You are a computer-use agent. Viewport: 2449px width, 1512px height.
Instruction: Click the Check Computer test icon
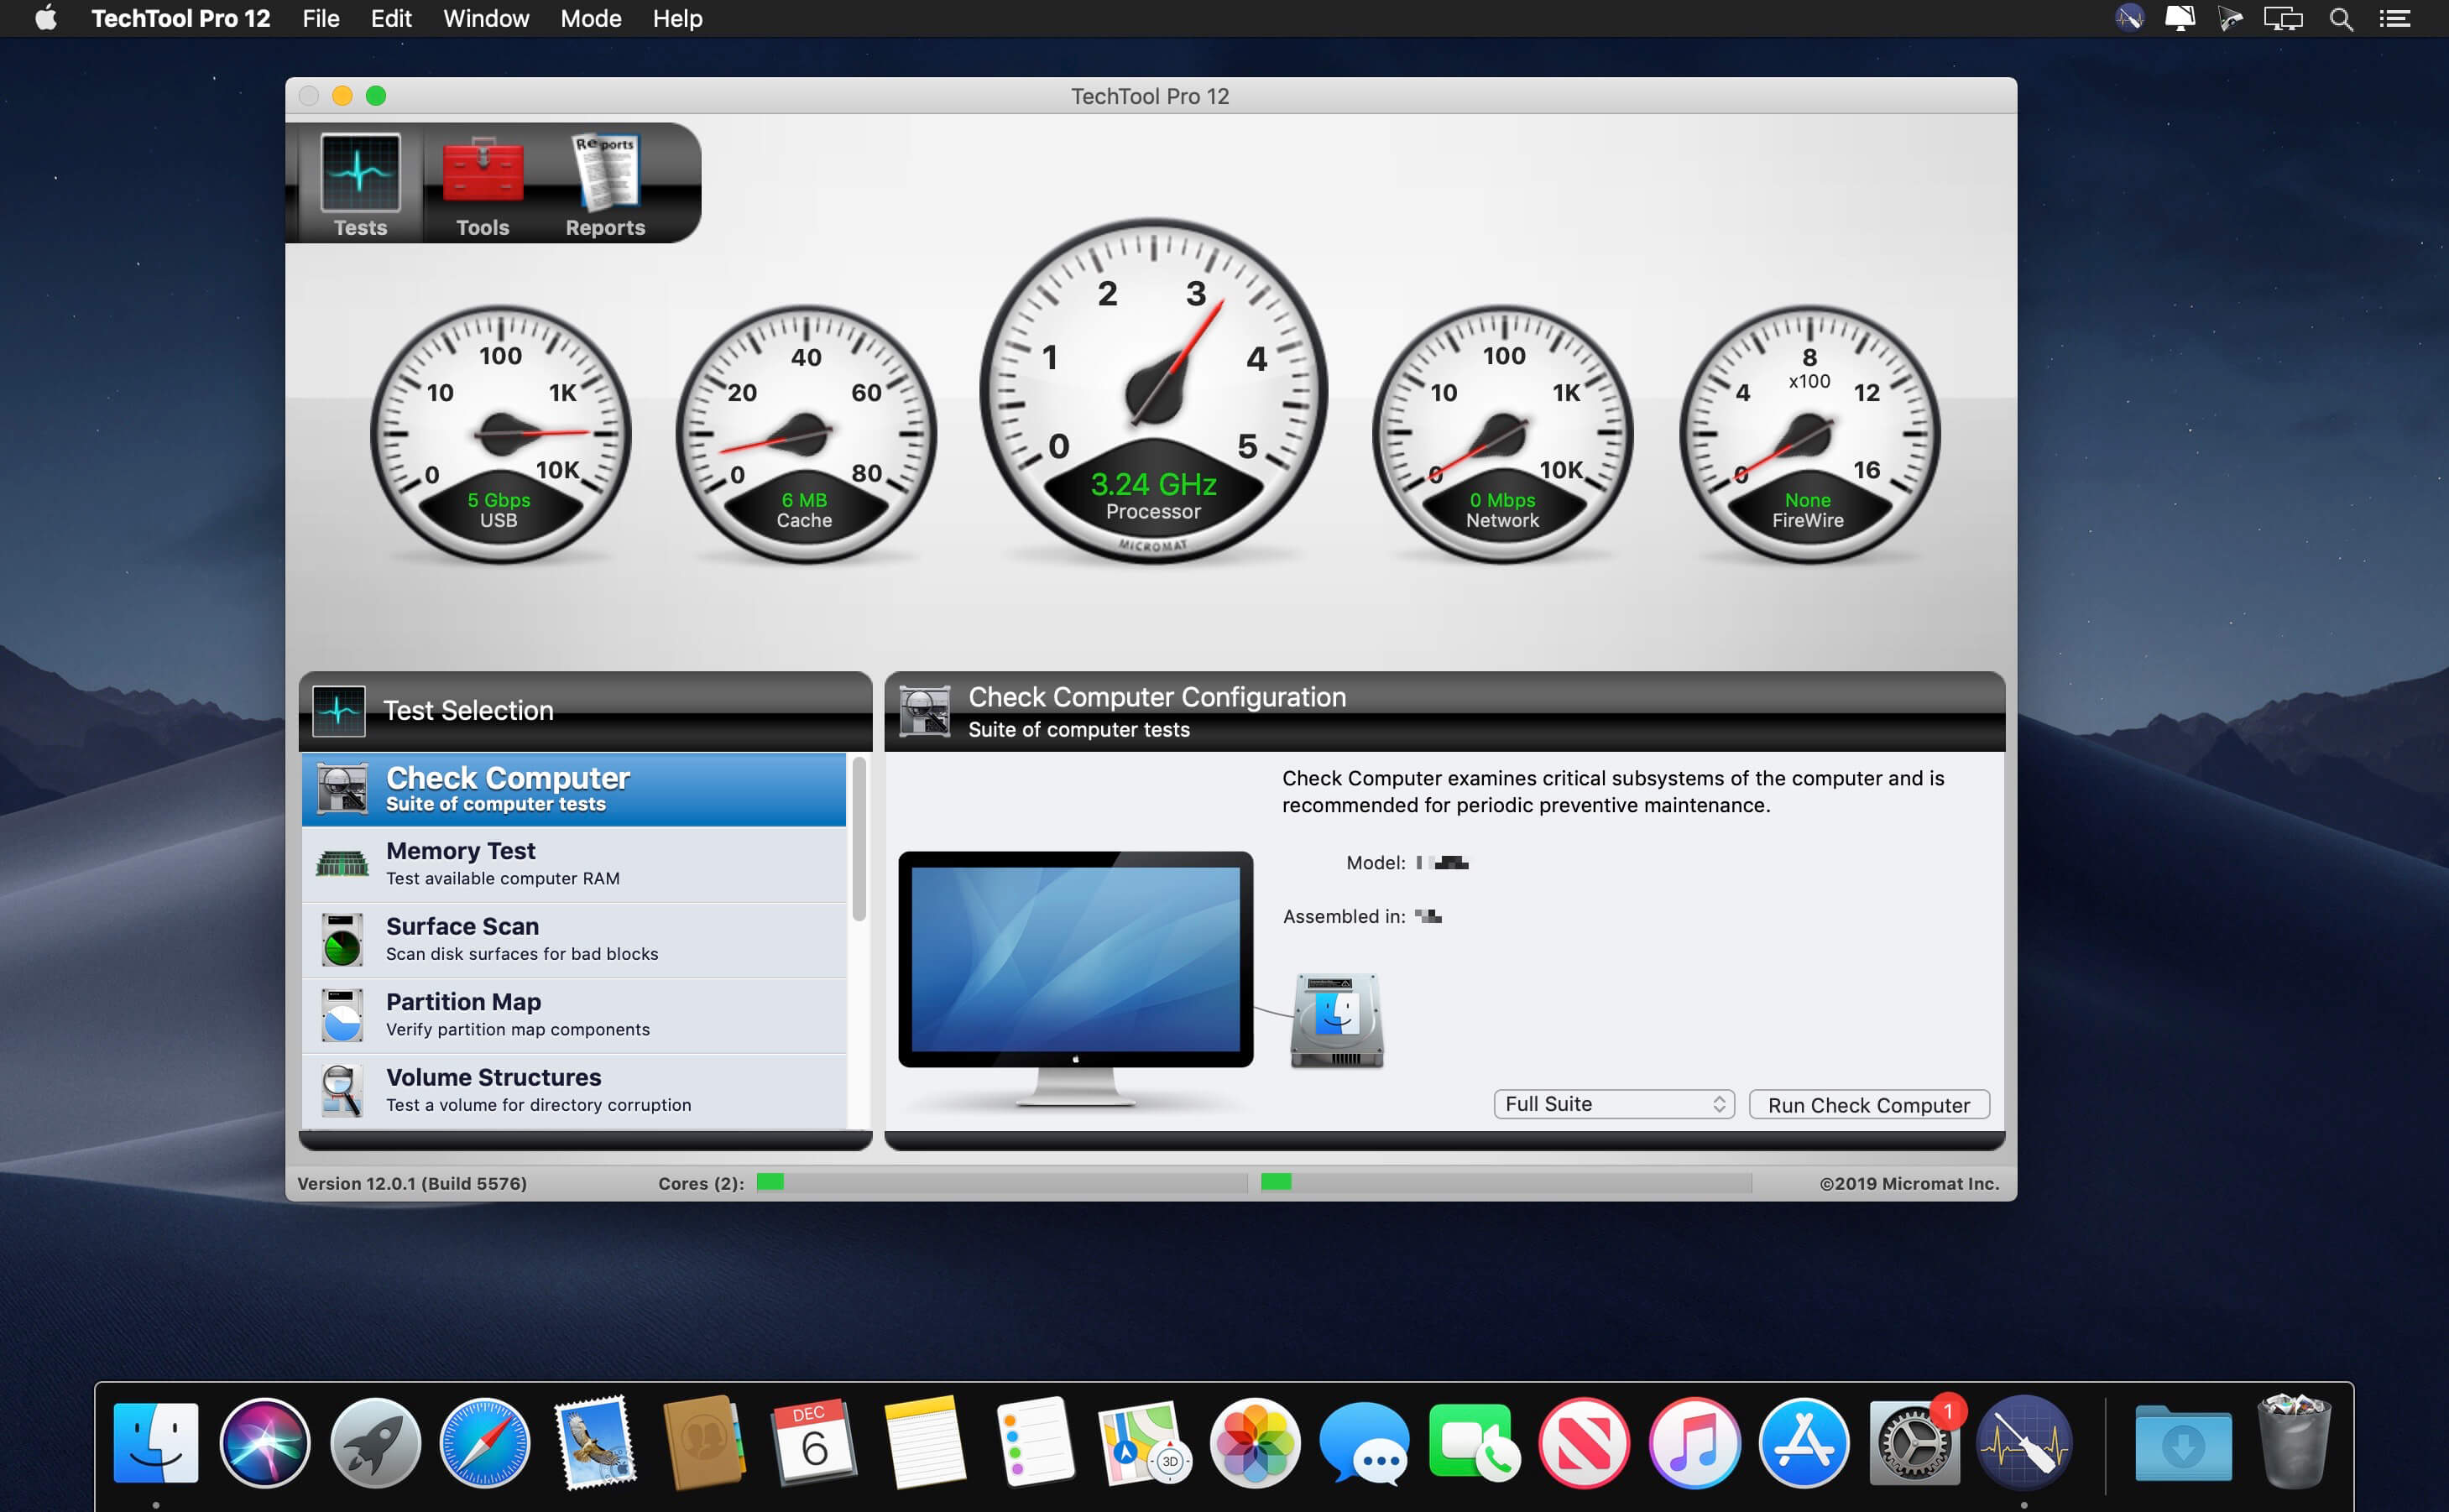click(342, 788)
